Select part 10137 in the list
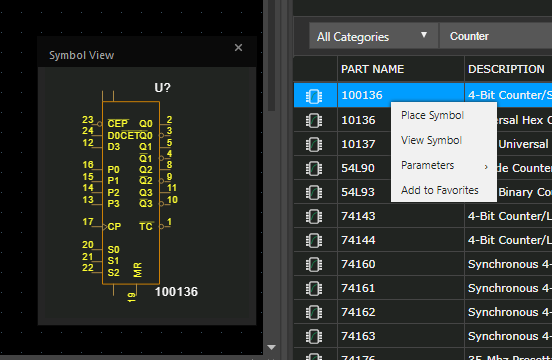552x360 pixels. pyautogui.click(x=358, y=144)
